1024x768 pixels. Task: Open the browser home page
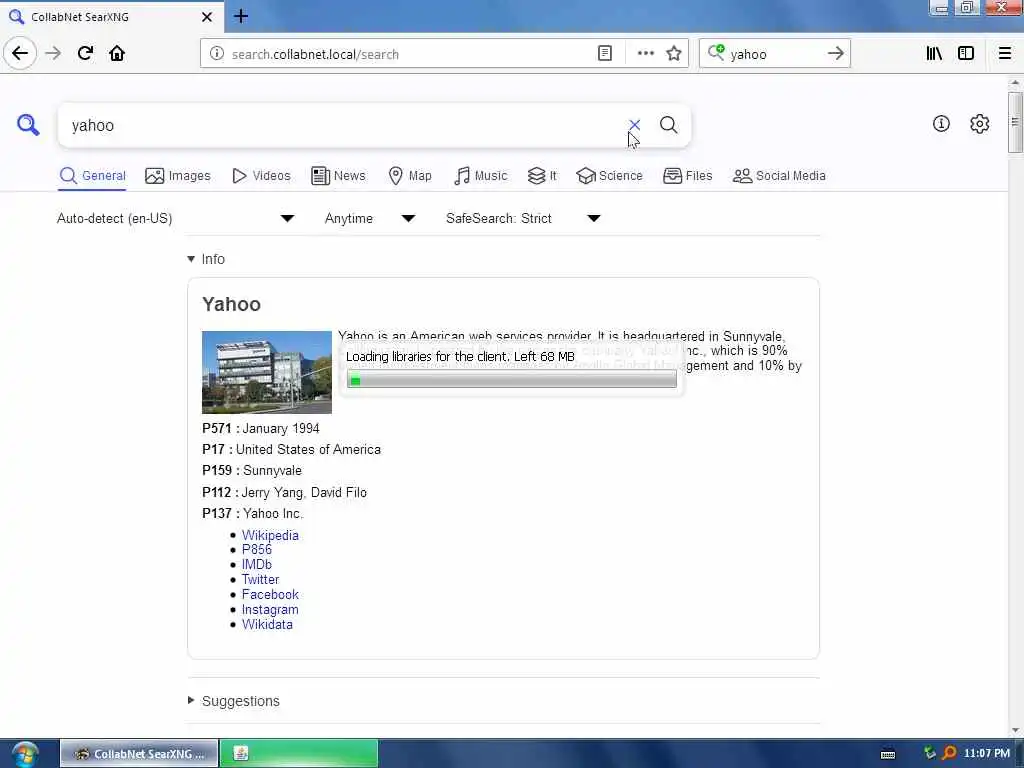[117, 54]
